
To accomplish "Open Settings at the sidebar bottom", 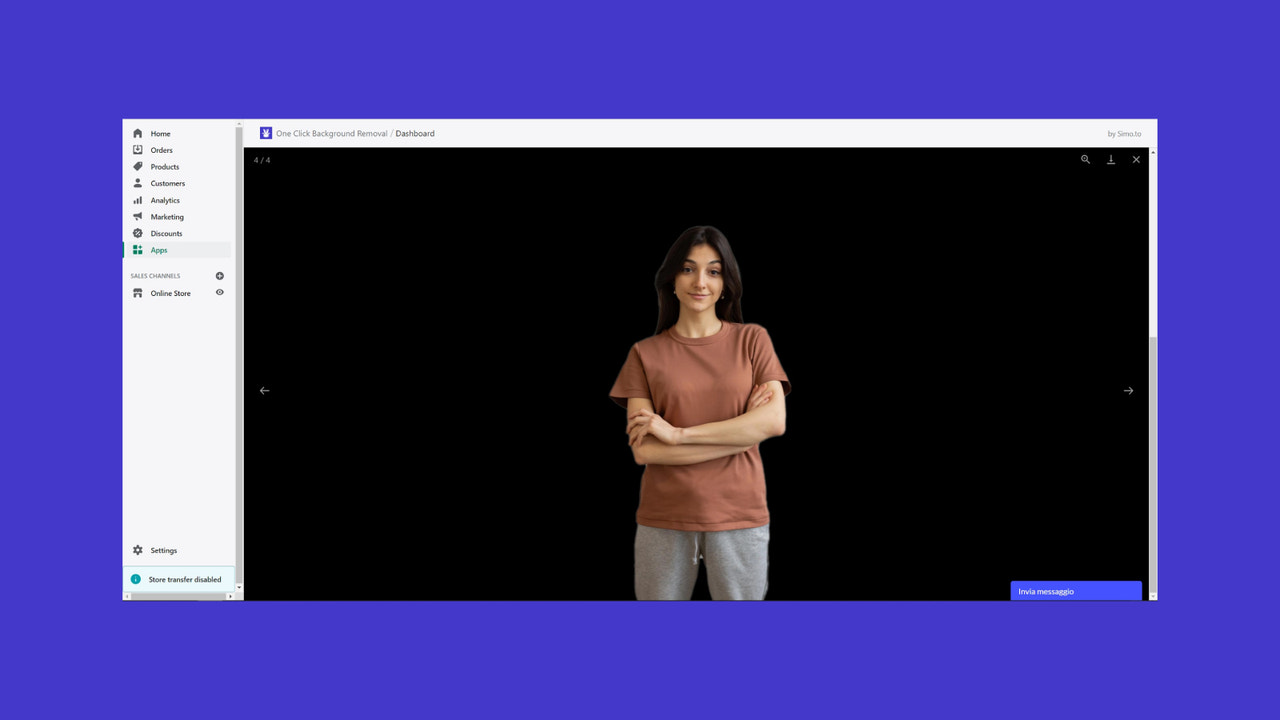I will (x=137, y=550).
